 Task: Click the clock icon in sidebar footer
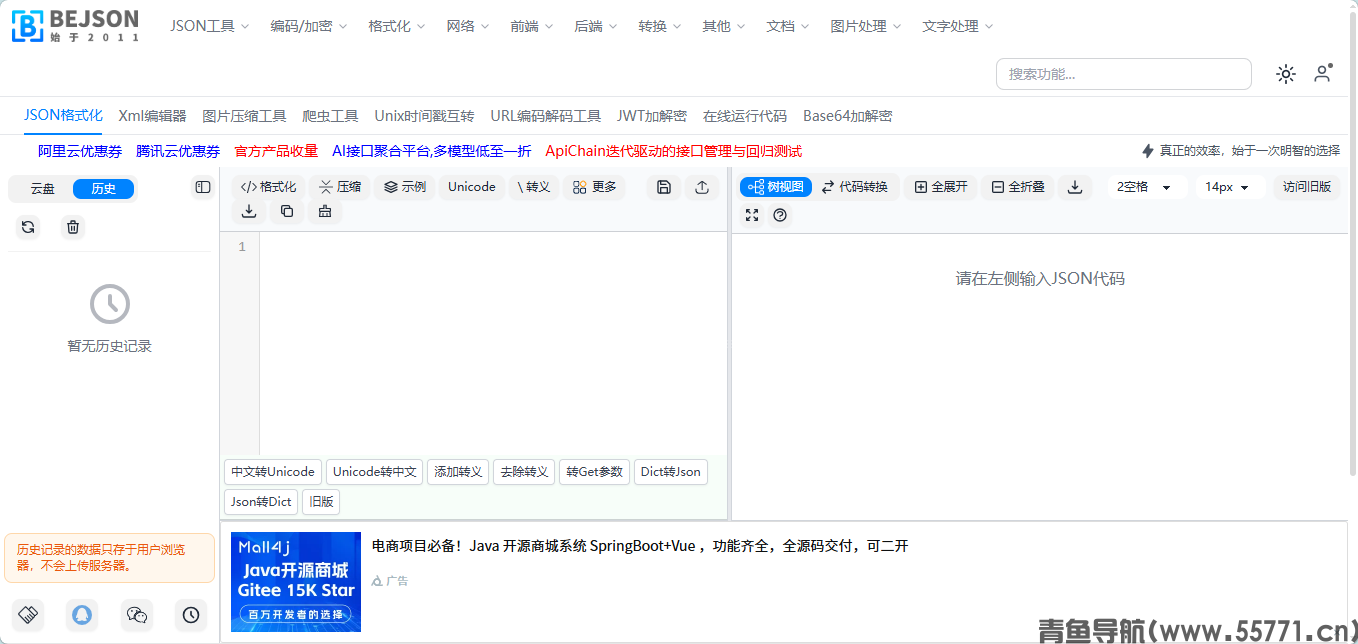click(191, 615)
